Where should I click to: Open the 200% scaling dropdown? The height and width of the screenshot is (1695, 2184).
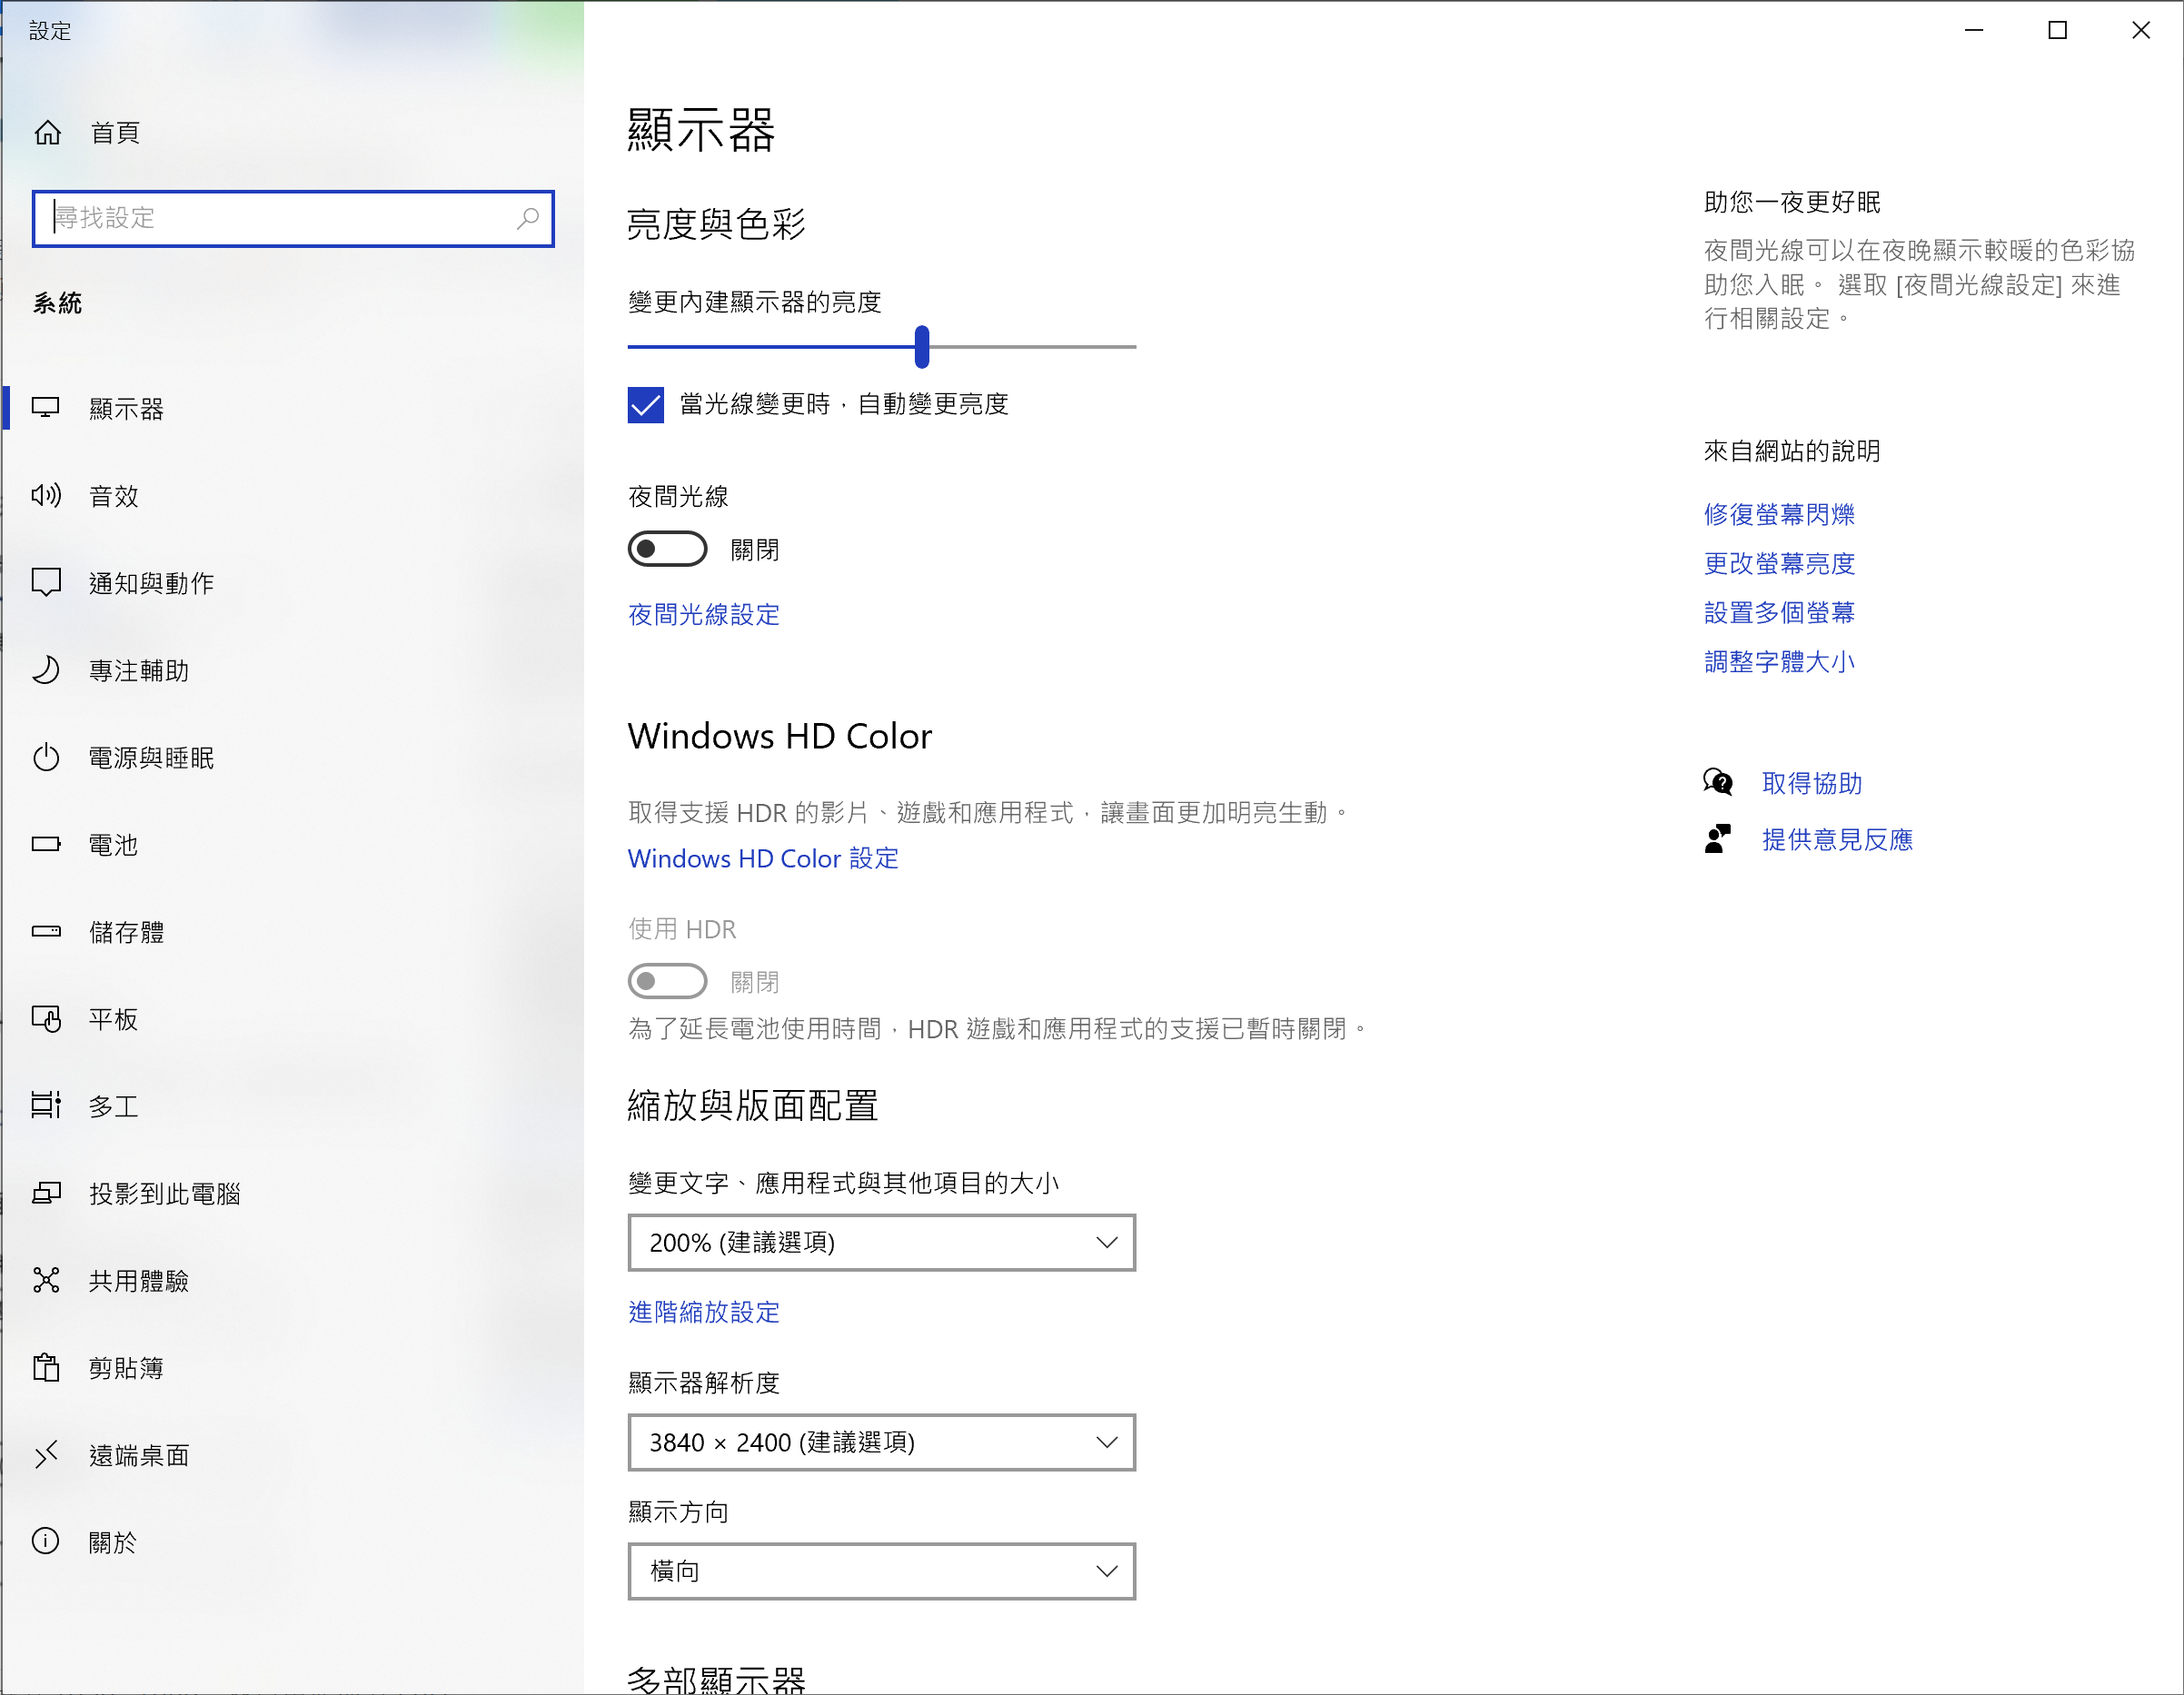pyautogui.click(x=881, y=1242)
